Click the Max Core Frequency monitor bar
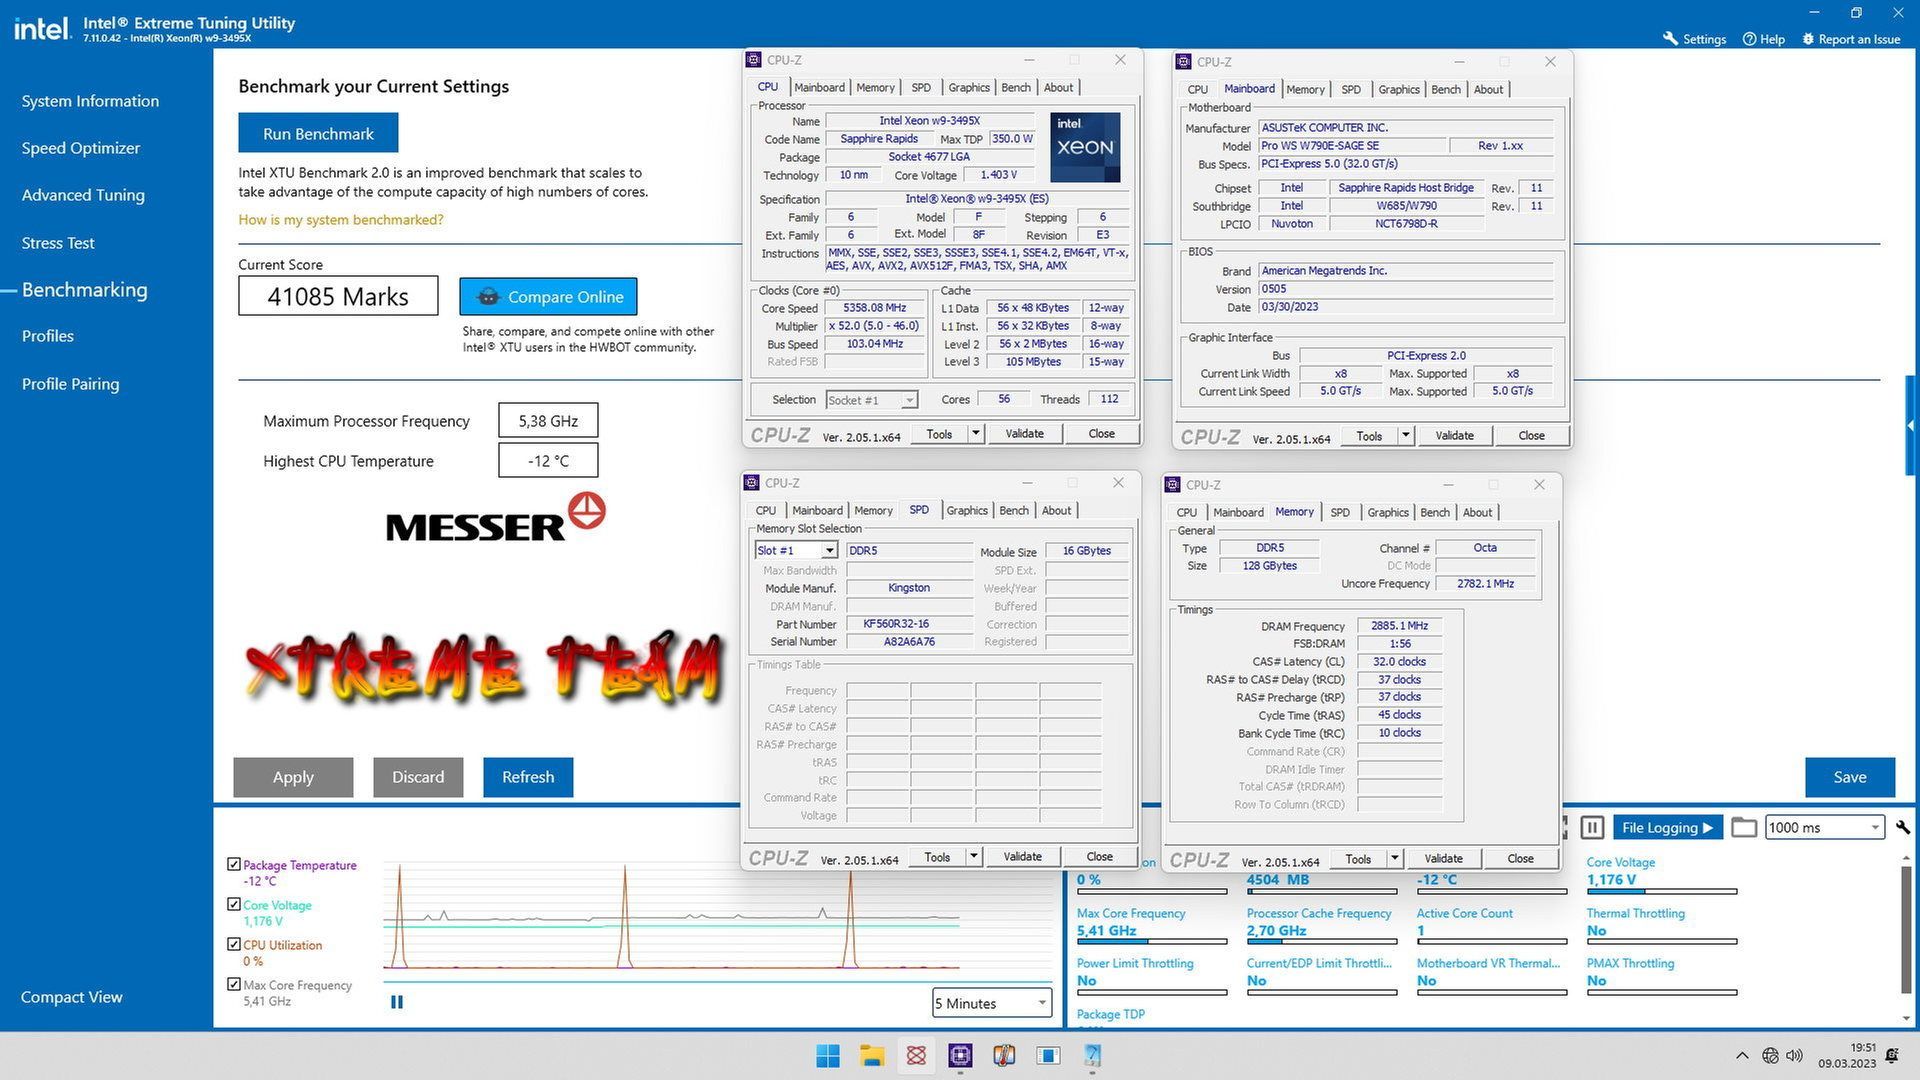The image size is (1920, 1080). [x=1151, y=941]
